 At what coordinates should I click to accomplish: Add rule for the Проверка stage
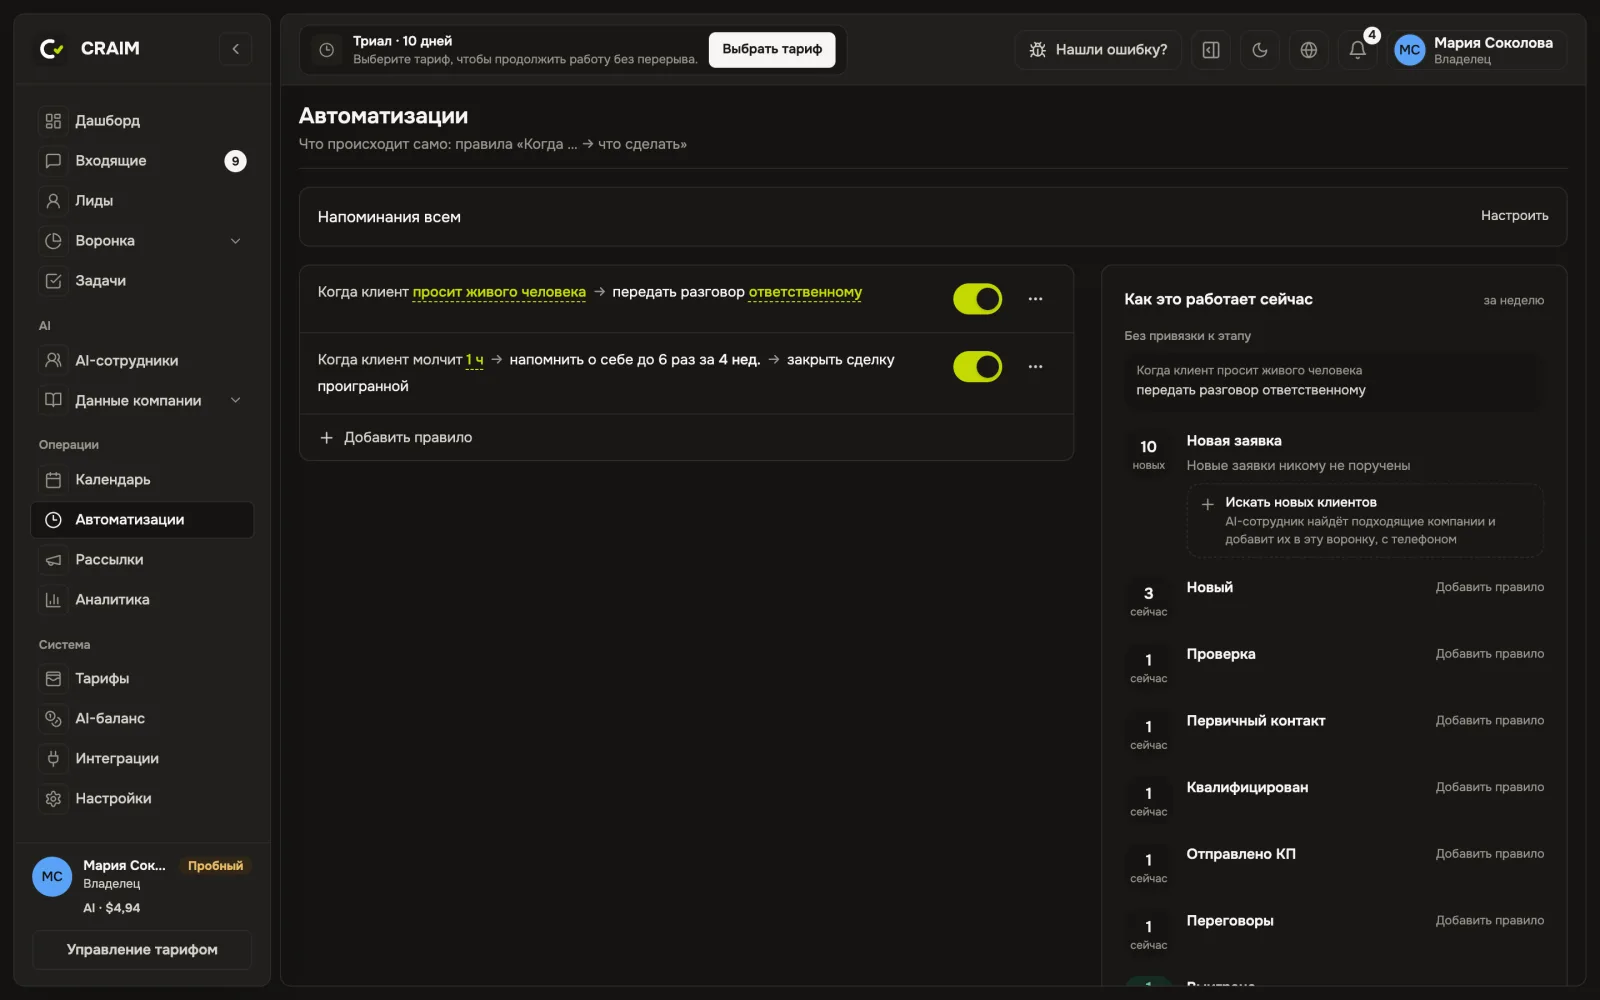pyautogui.click(x=1489, y=654)
